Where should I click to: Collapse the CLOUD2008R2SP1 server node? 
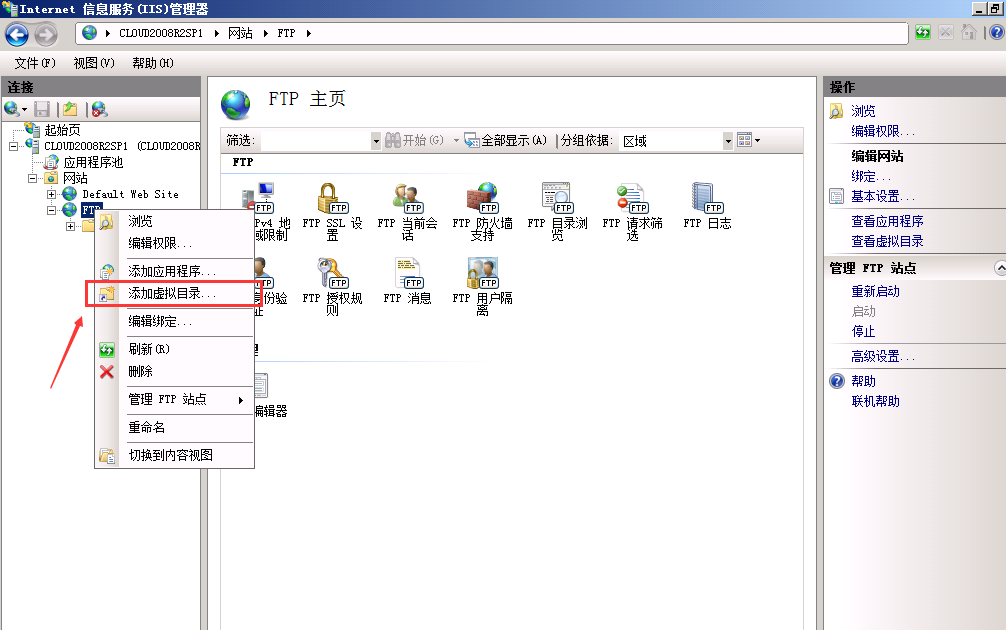(x=13, y=146)
